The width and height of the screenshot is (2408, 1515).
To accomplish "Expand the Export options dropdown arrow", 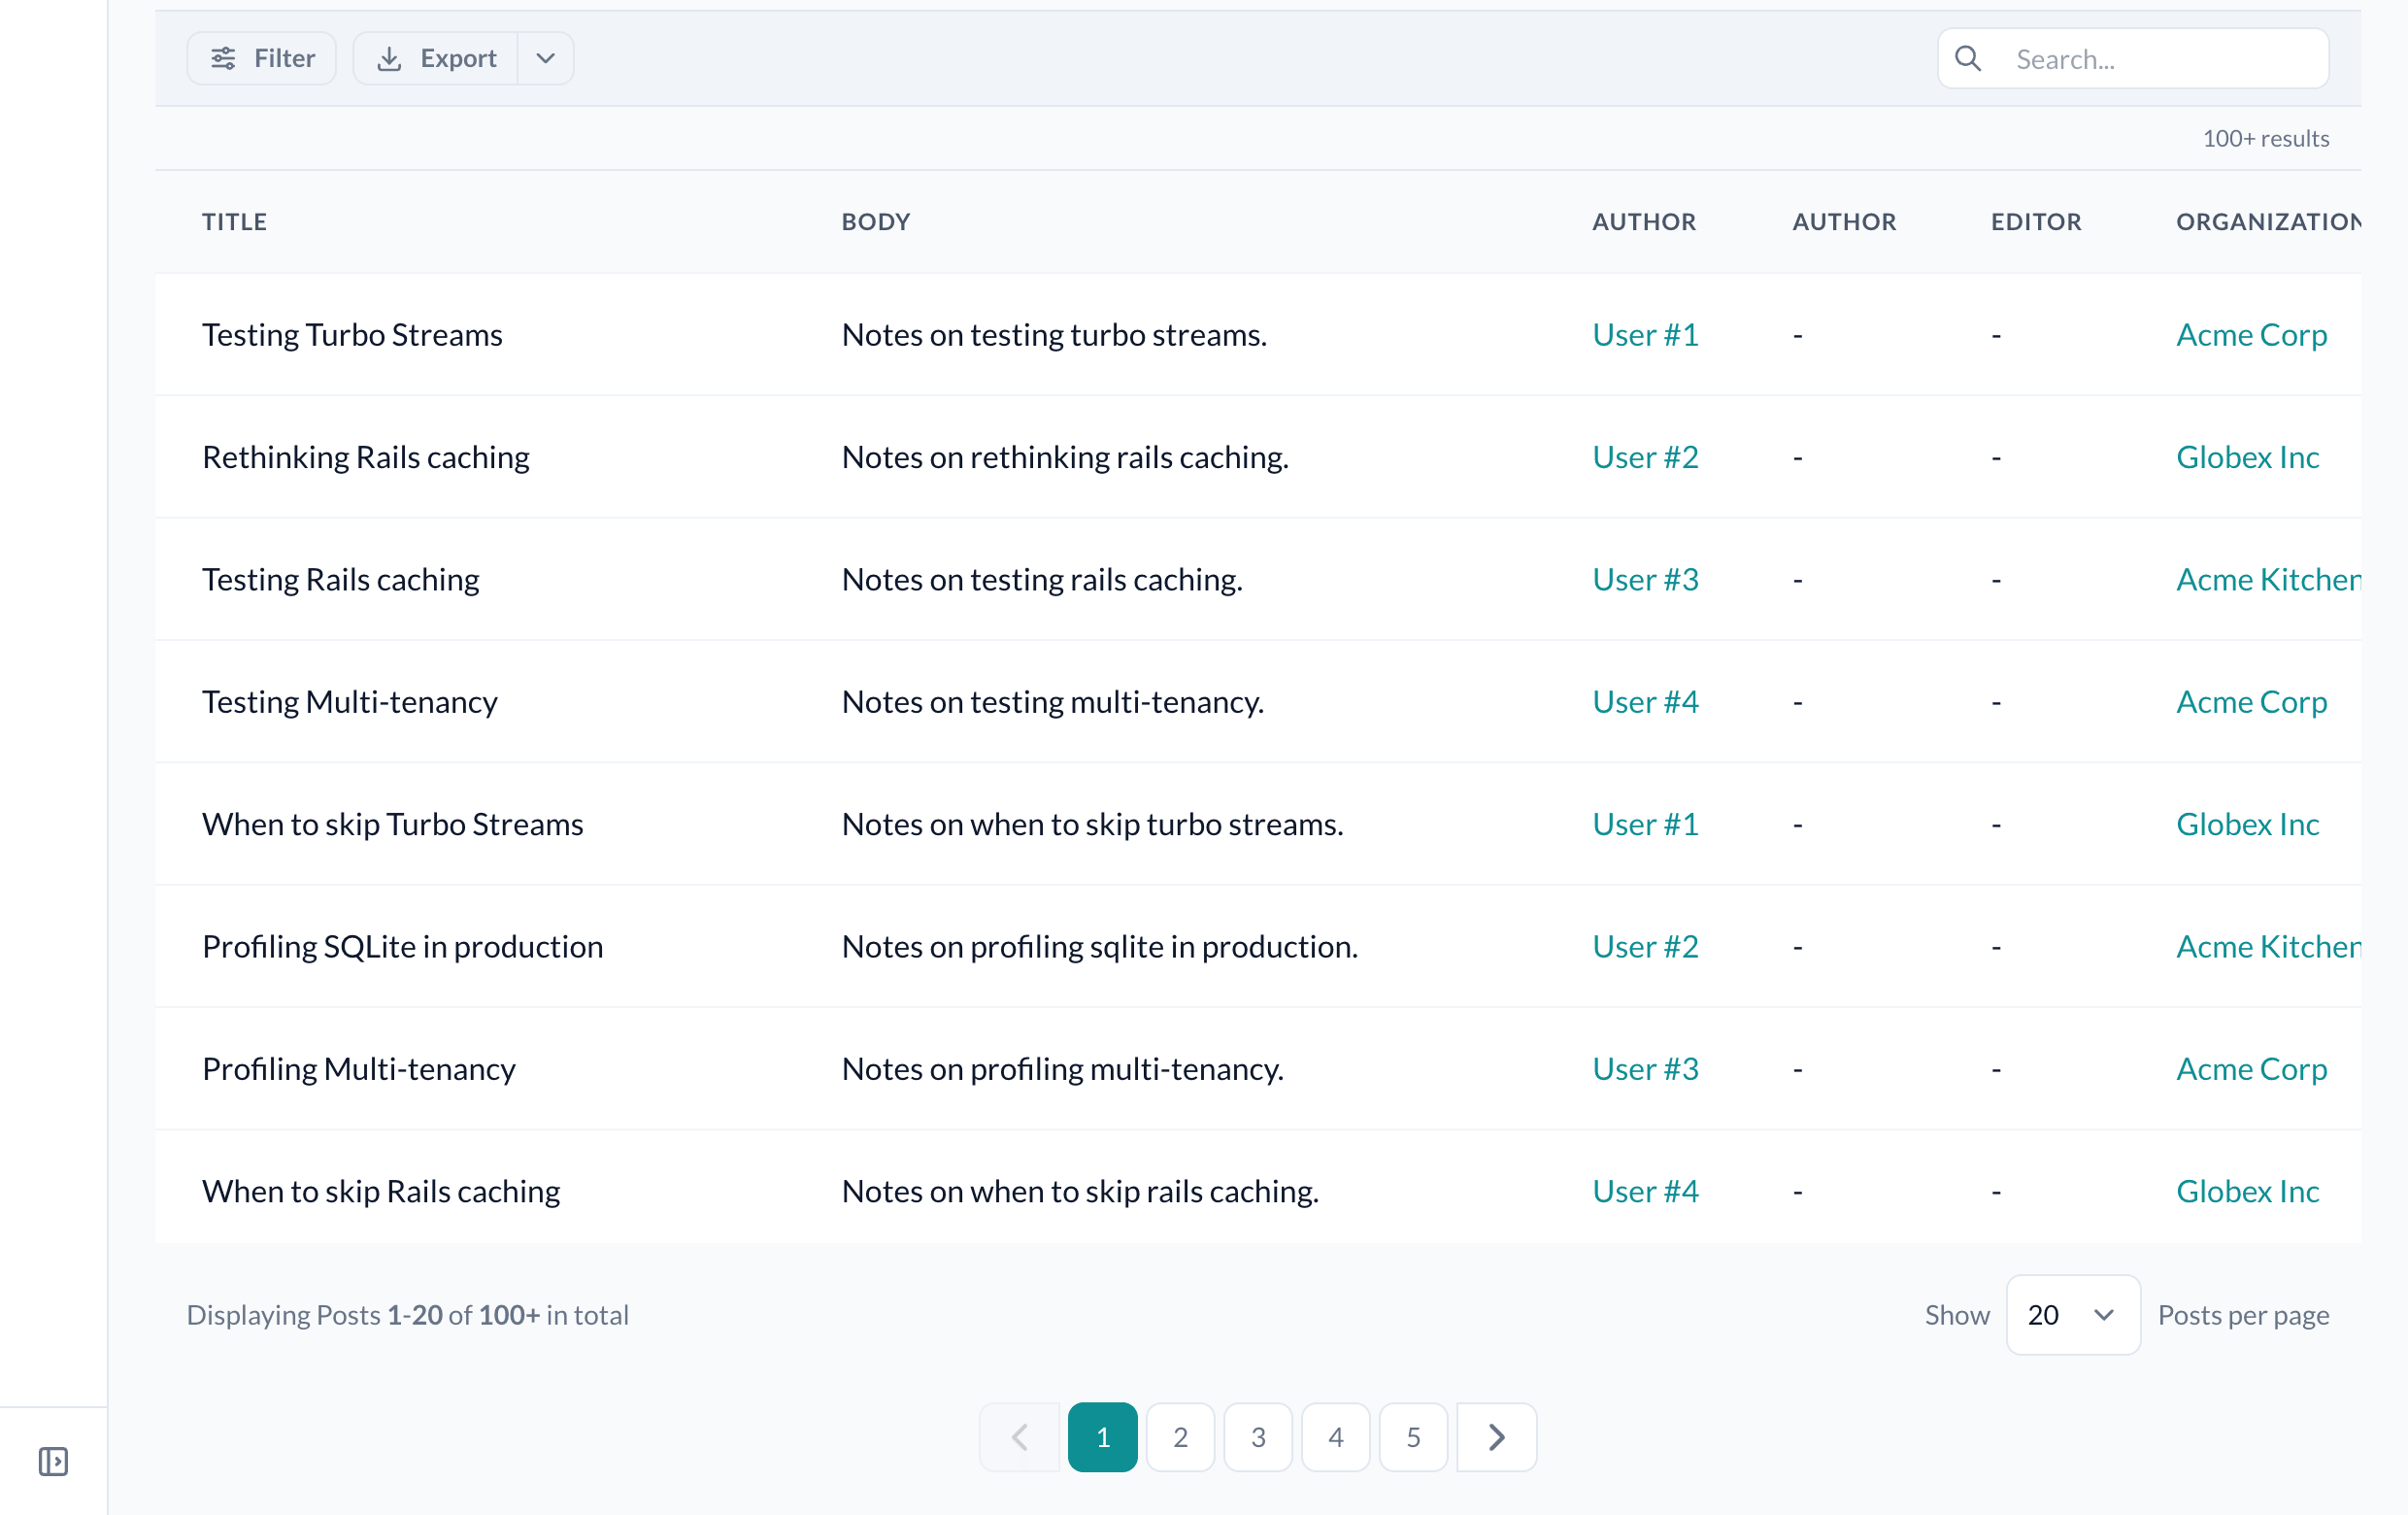I will click(546, 58).
